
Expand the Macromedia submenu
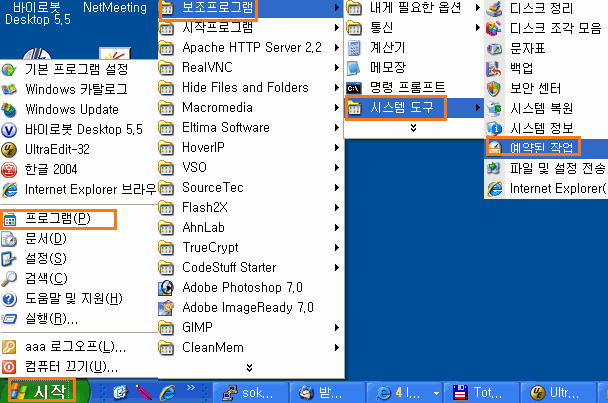tap(251, 108)
